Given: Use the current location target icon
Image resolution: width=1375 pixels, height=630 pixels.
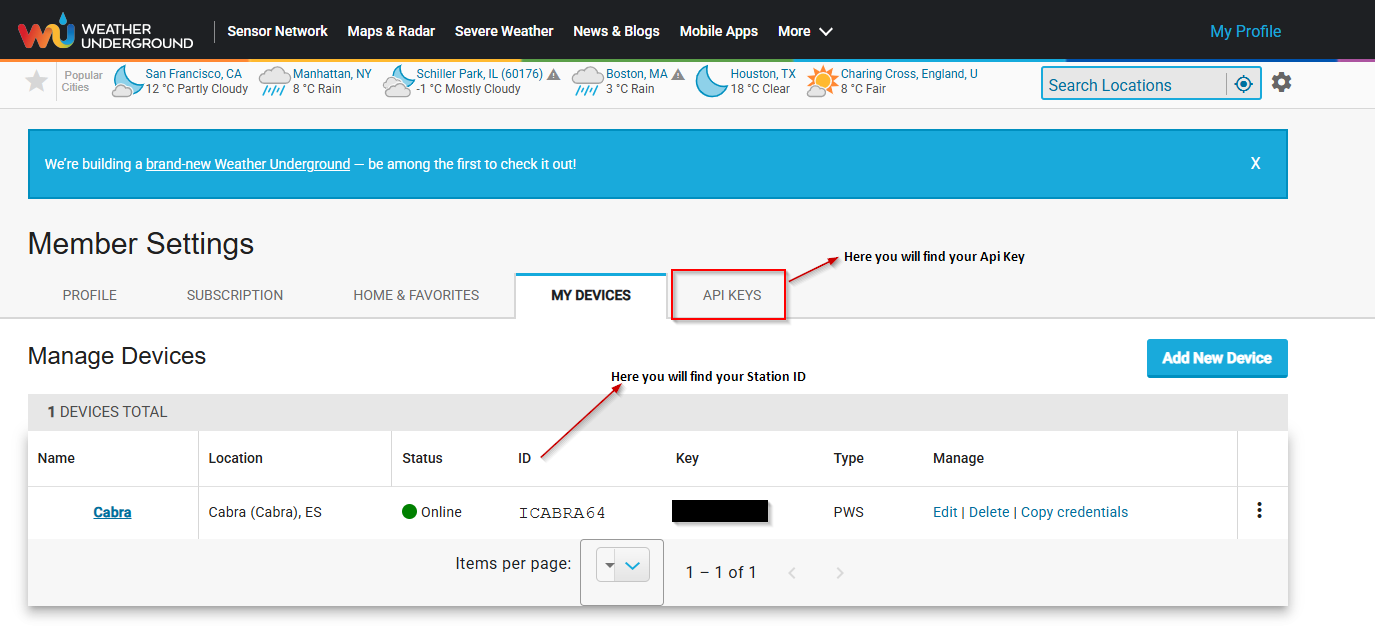Looking at the screenshot, I should 1243,84.
